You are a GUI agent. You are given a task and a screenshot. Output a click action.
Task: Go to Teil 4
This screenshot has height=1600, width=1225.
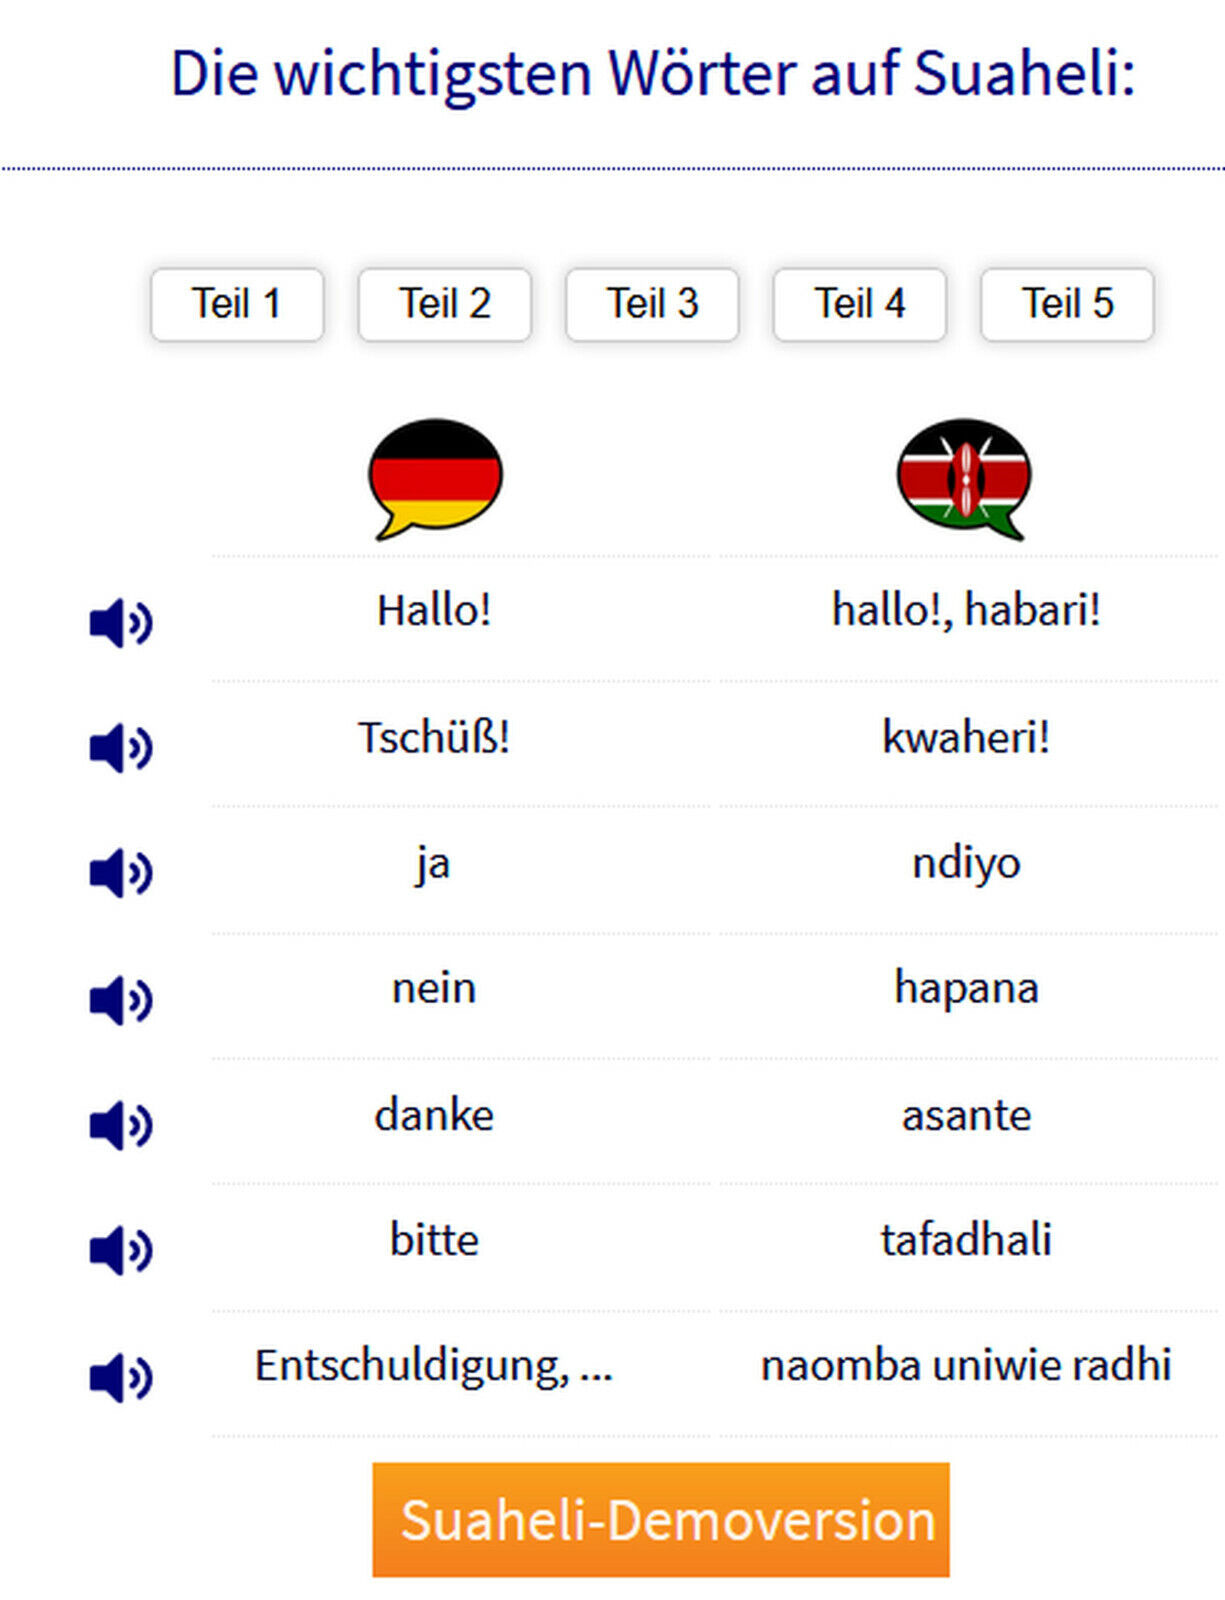[x=860, y=304]
